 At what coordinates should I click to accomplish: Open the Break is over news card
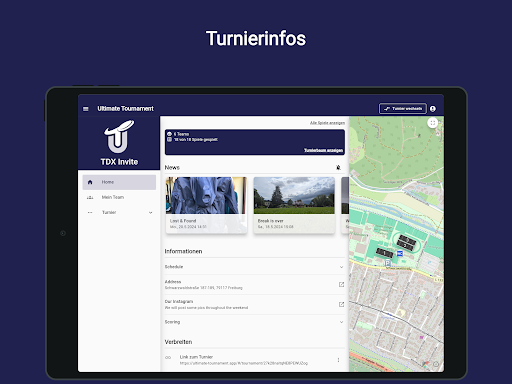click(294, 205)
